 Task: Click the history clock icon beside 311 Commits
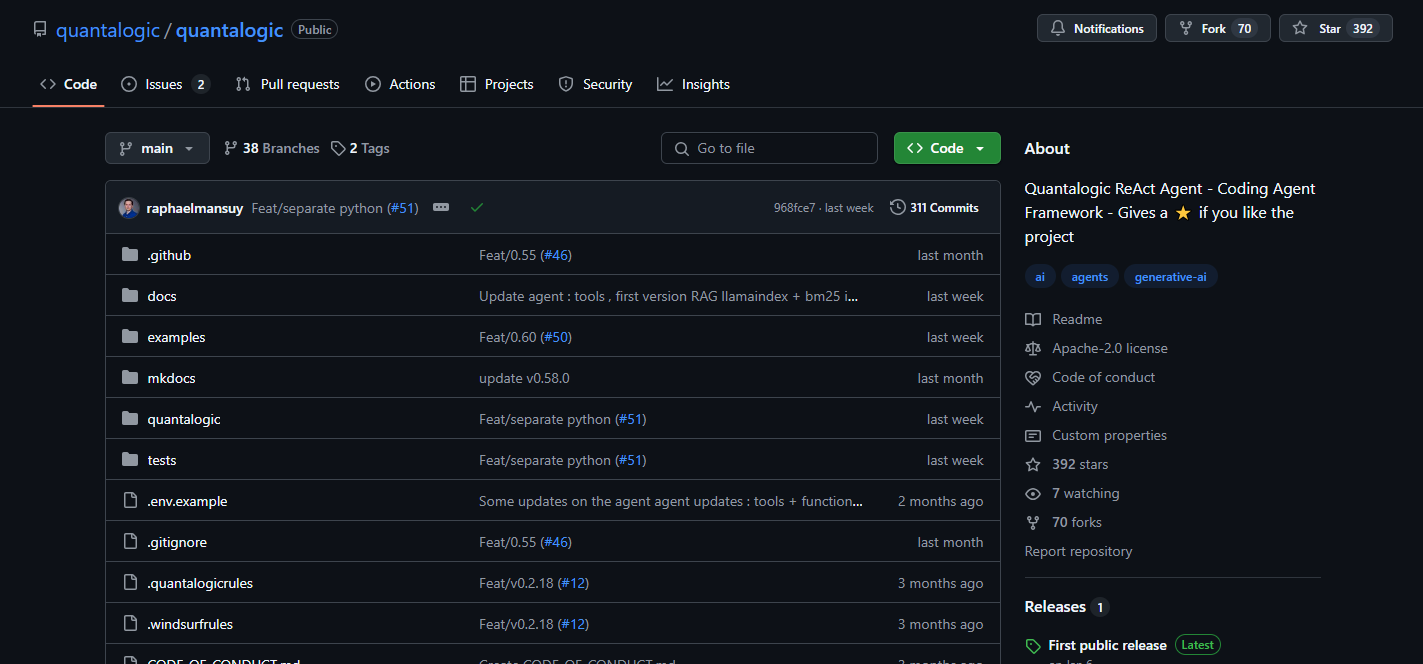pyautogui.click(x=898, y=208)
